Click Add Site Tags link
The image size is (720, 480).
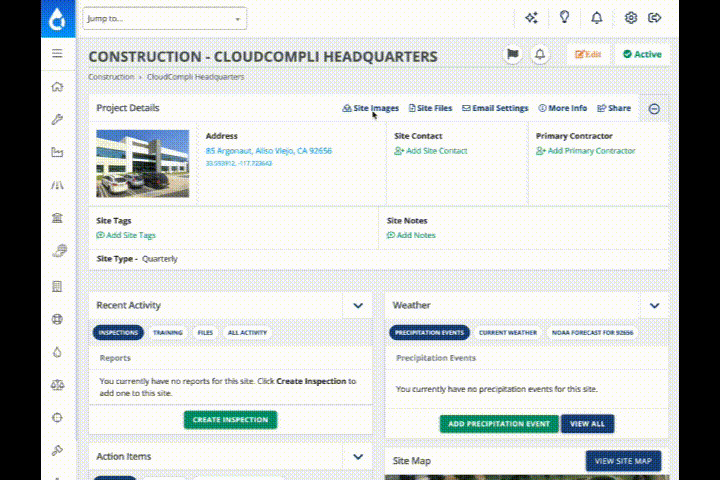[x=126, y=235]
